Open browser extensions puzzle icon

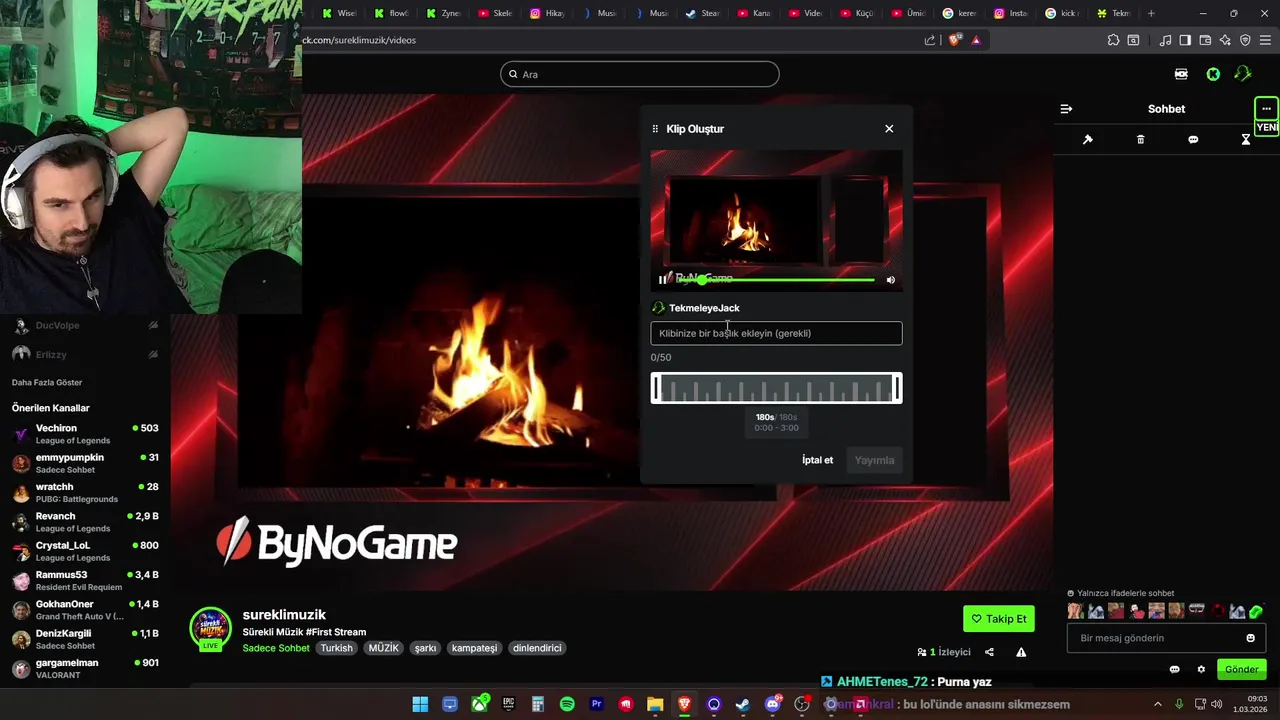pos(1113,40)
